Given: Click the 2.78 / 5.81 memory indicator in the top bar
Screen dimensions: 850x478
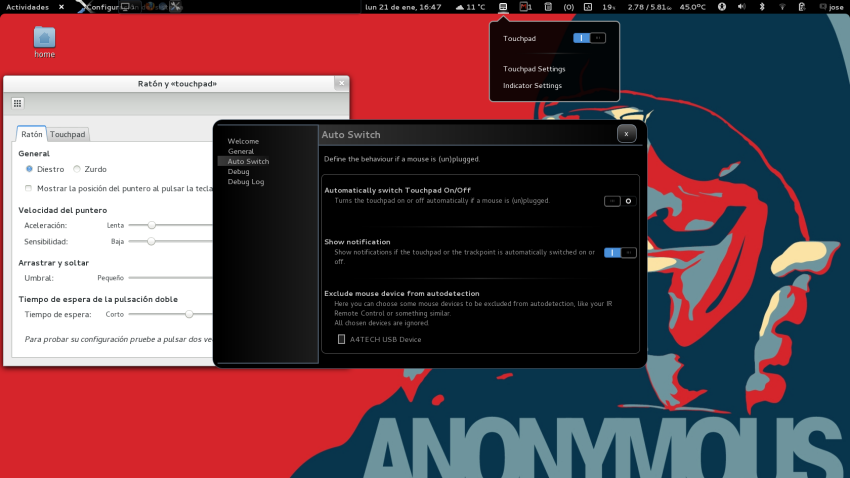Looking at the screenshot, I should click(649, 7).
